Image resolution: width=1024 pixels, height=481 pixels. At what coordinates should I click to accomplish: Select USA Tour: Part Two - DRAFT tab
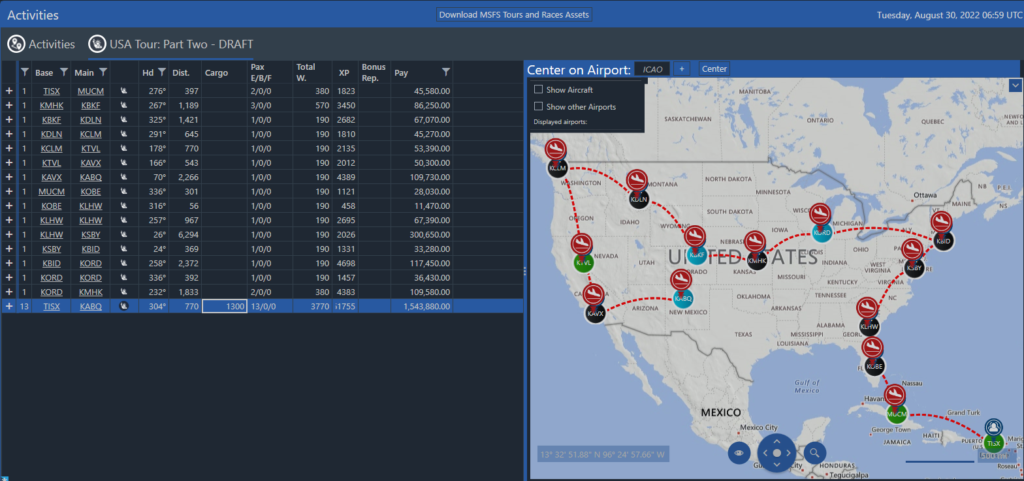[x=171, y=44]
